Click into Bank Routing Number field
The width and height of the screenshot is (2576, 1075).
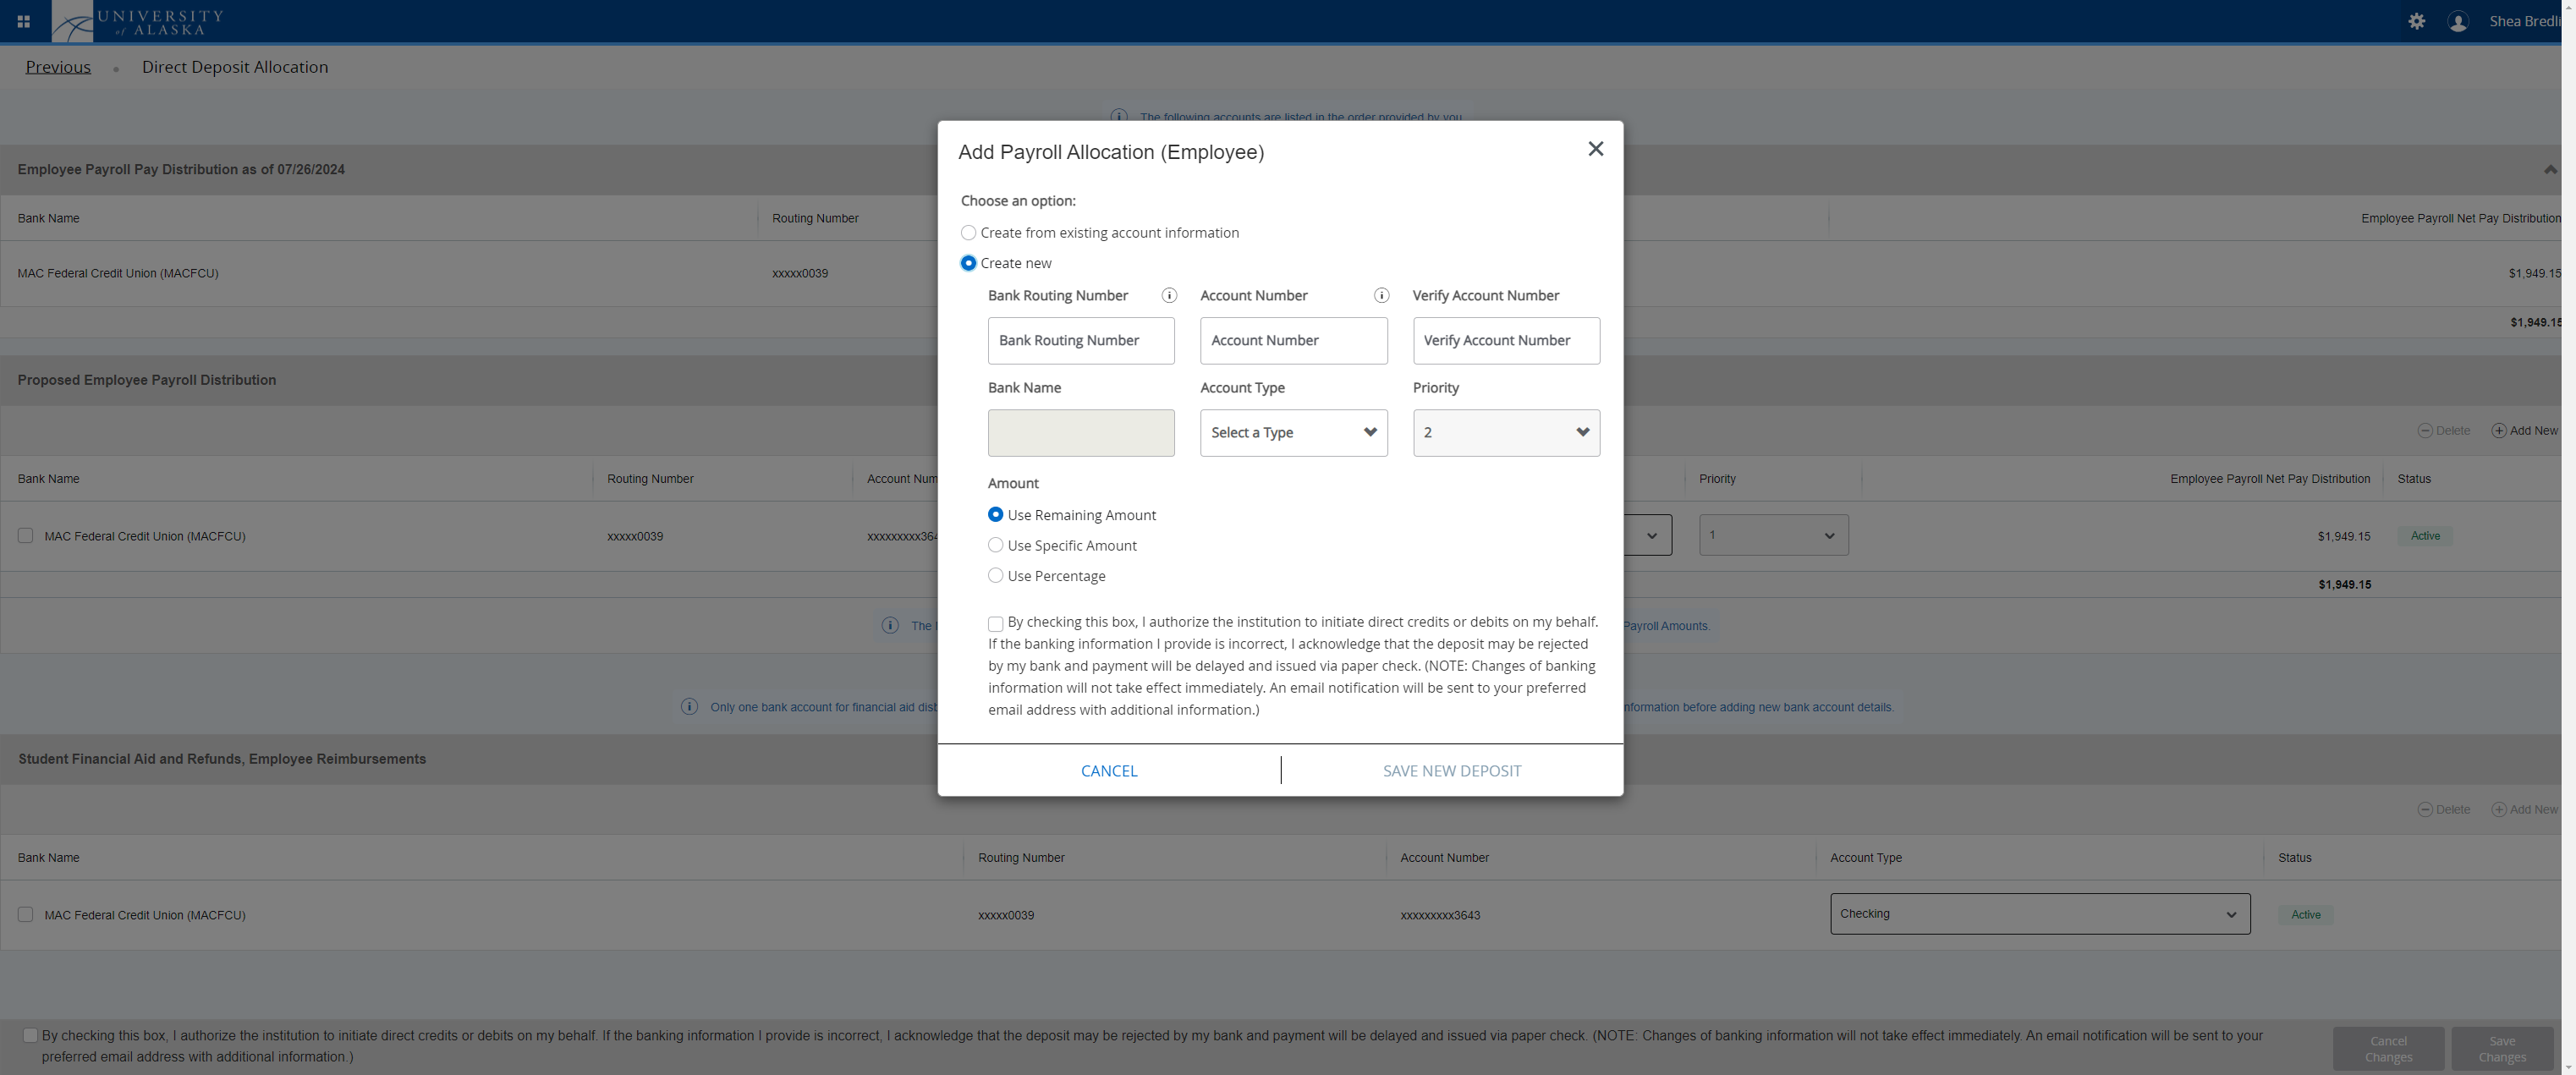click(1081, 341)
